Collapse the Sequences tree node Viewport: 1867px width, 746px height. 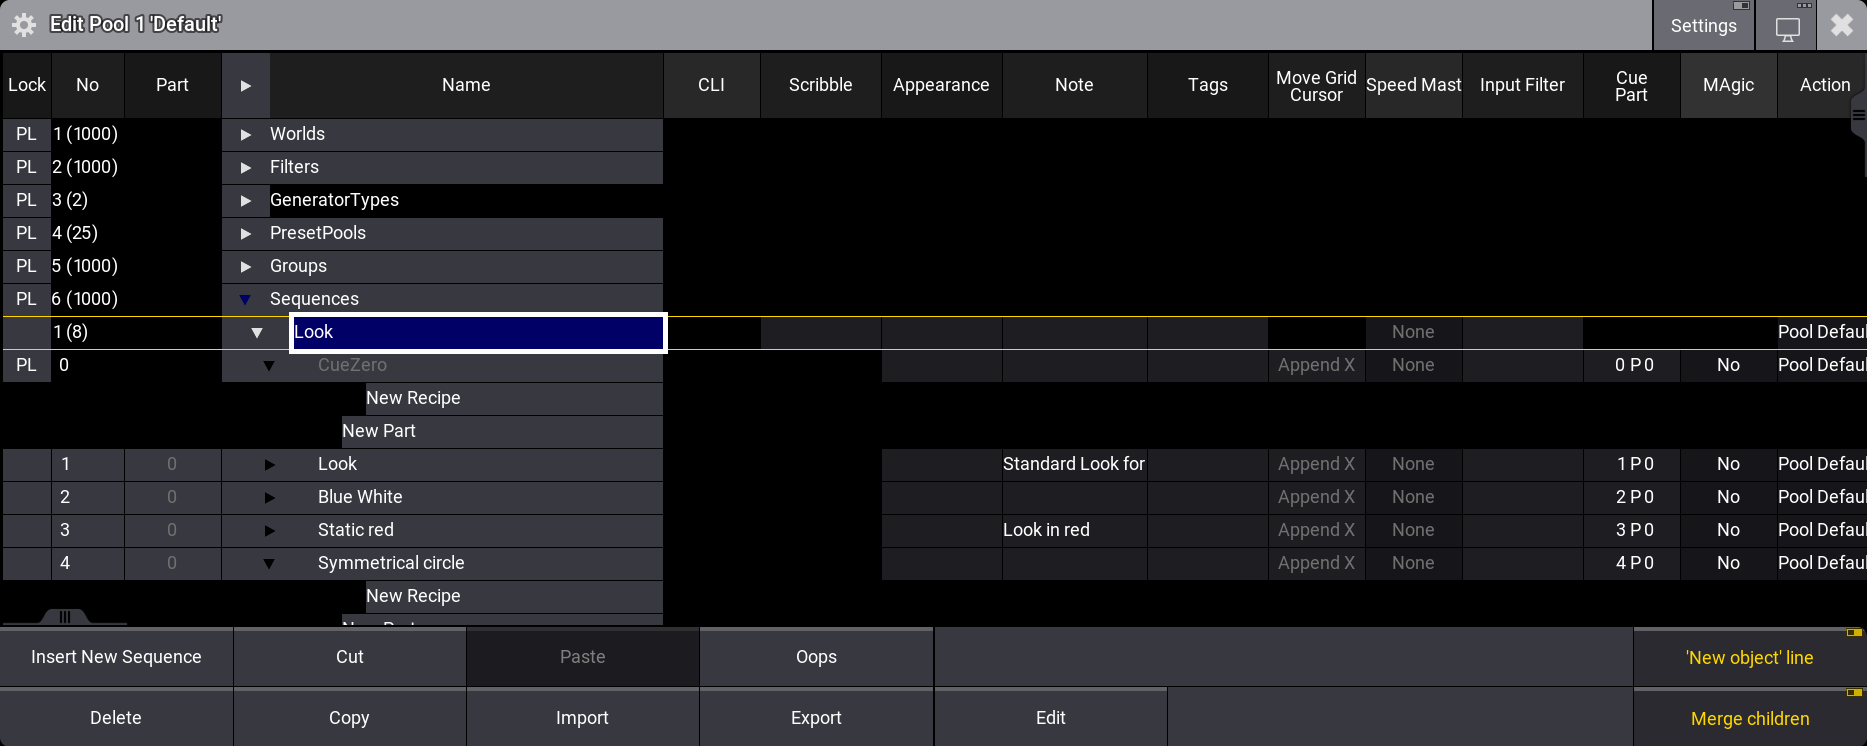(245, 299)
